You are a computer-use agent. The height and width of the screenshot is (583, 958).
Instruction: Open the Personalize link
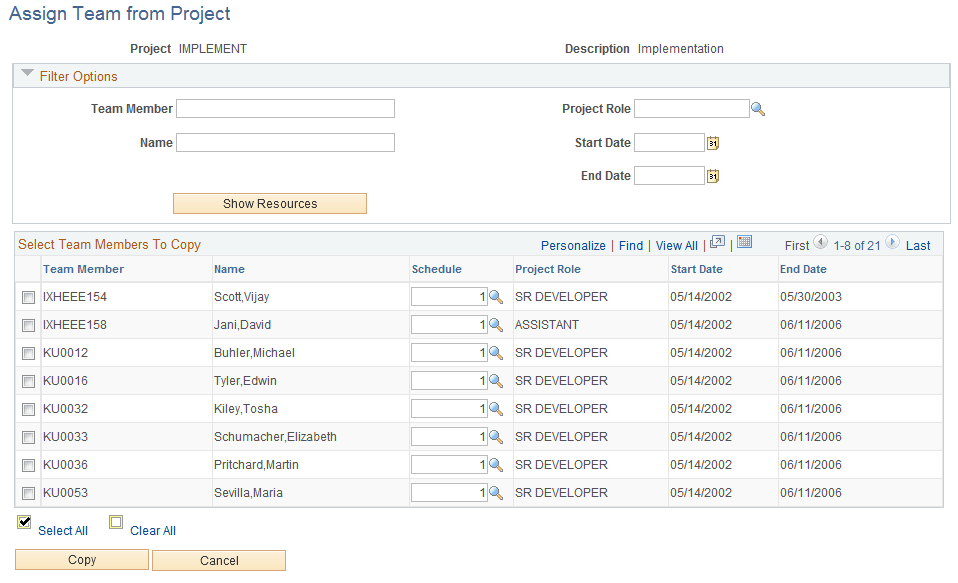pyautogui.click(x=573, y=245)
